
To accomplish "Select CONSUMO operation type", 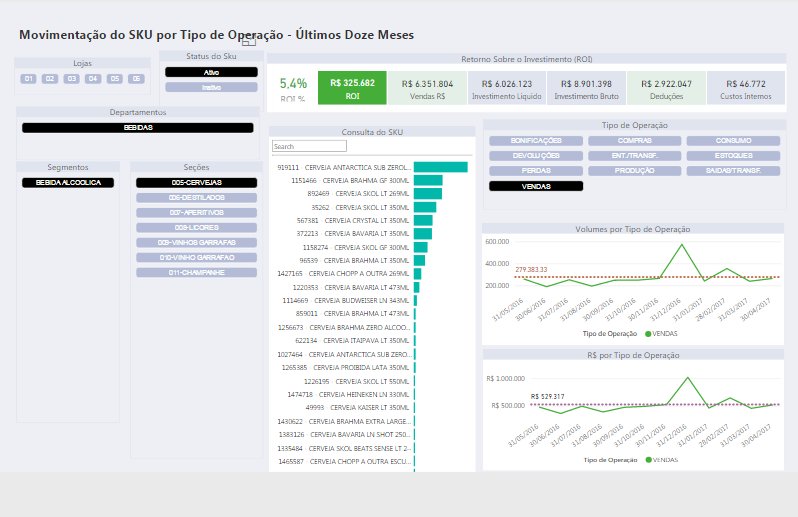I will click(x=733, y=140).
